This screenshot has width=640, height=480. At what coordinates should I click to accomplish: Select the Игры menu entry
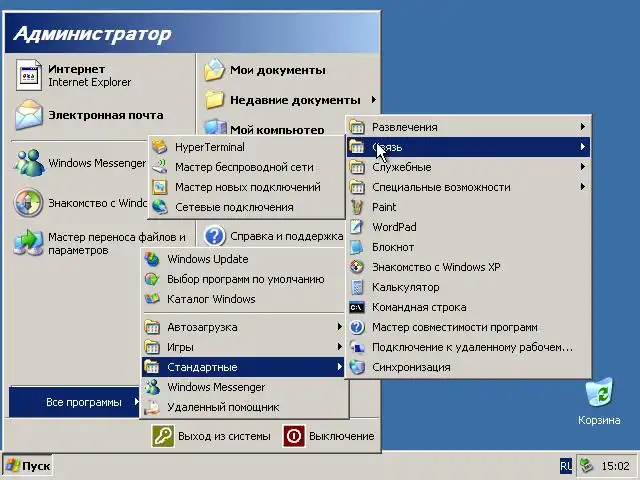click(x=243, y=347)
